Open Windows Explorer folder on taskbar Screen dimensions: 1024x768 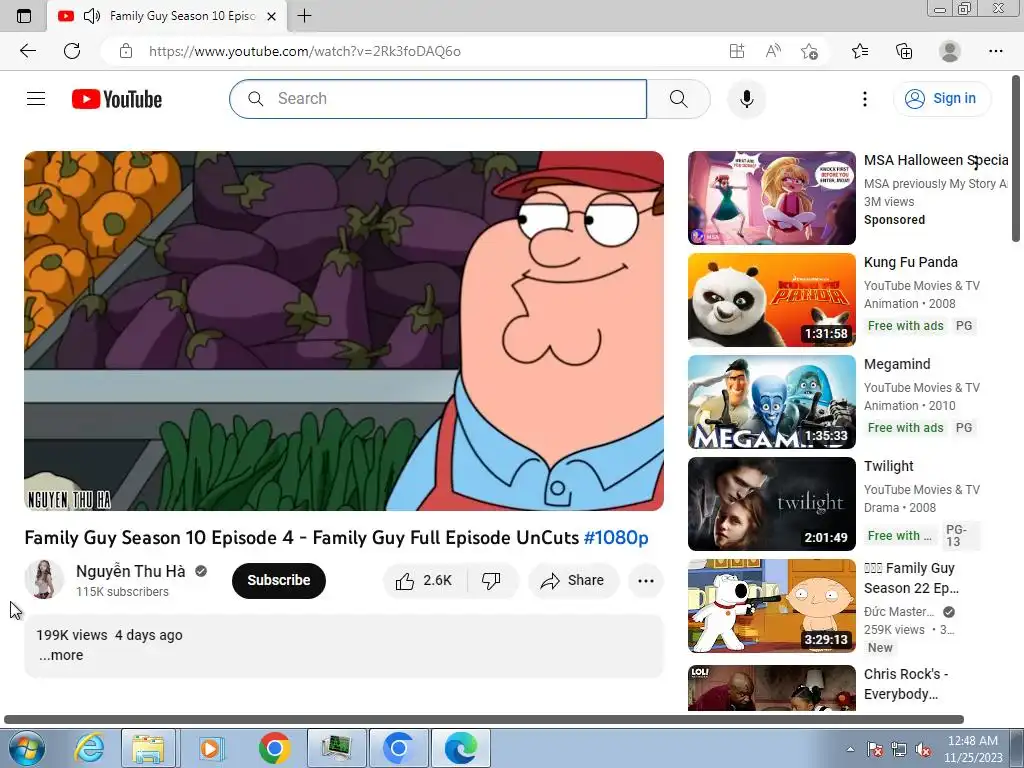(148, 748)
